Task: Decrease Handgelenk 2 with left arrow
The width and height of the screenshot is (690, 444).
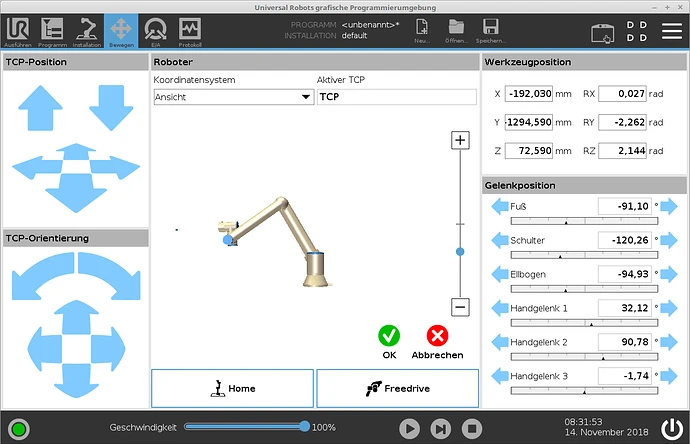Action: [x=500, y=342]
